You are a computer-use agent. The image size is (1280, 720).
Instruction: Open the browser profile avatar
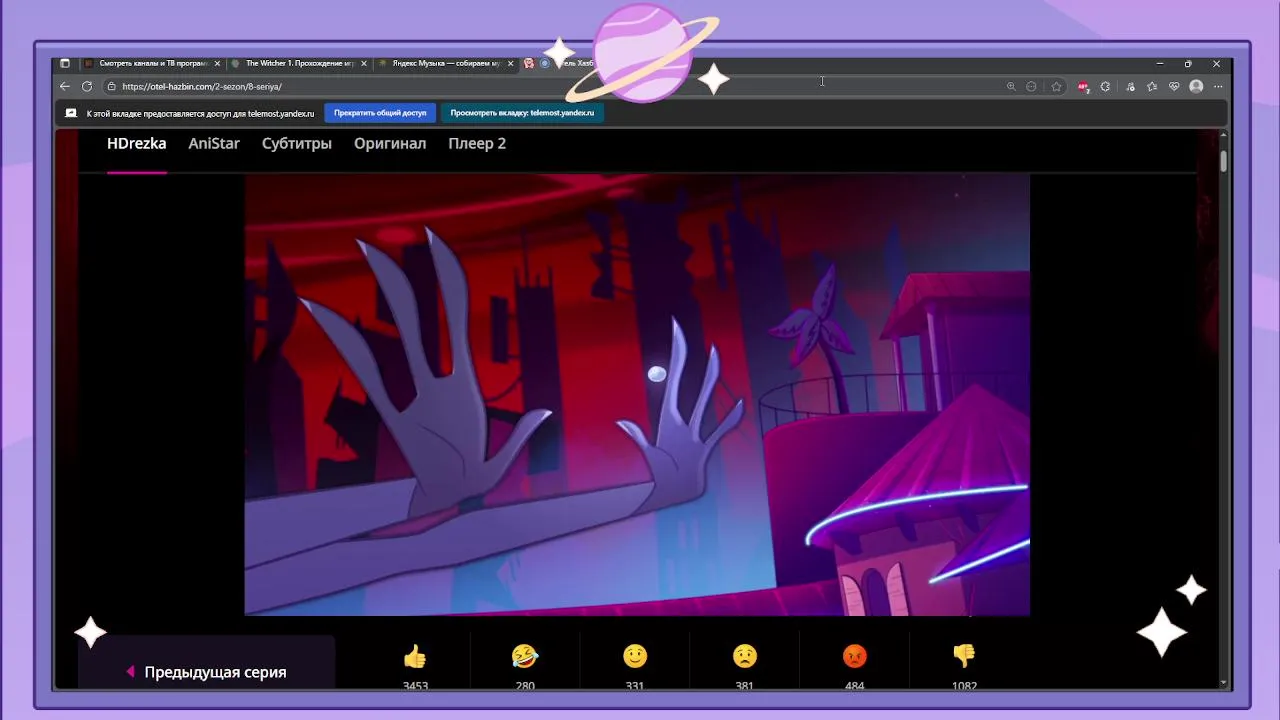pyautogui.click(x=1196, y=87)
